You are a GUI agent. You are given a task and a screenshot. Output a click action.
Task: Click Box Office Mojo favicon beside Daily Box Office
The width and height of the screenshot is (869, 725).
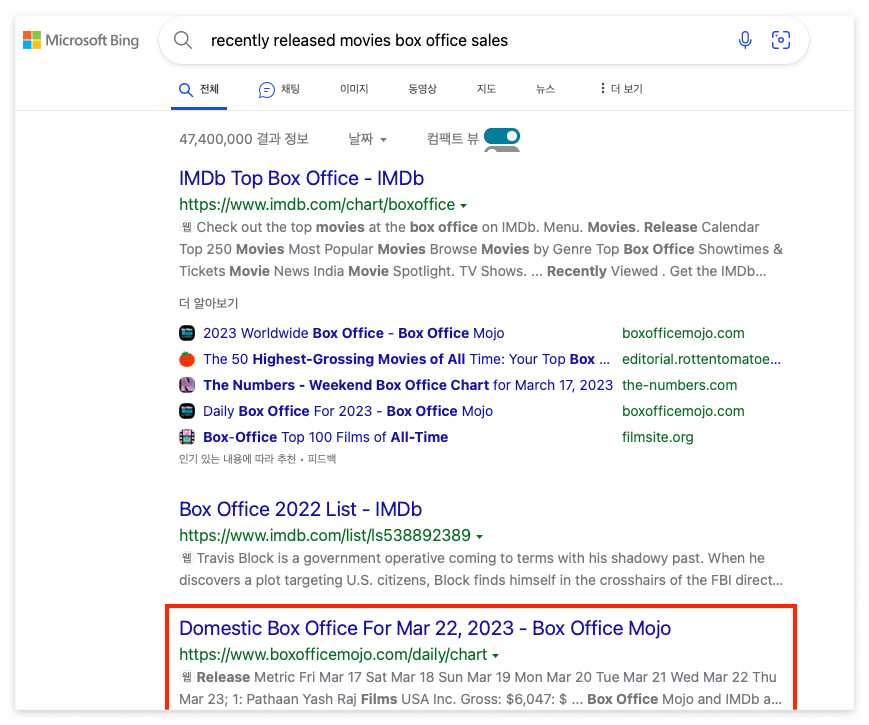pyautogui.click(x=187, y=411)
